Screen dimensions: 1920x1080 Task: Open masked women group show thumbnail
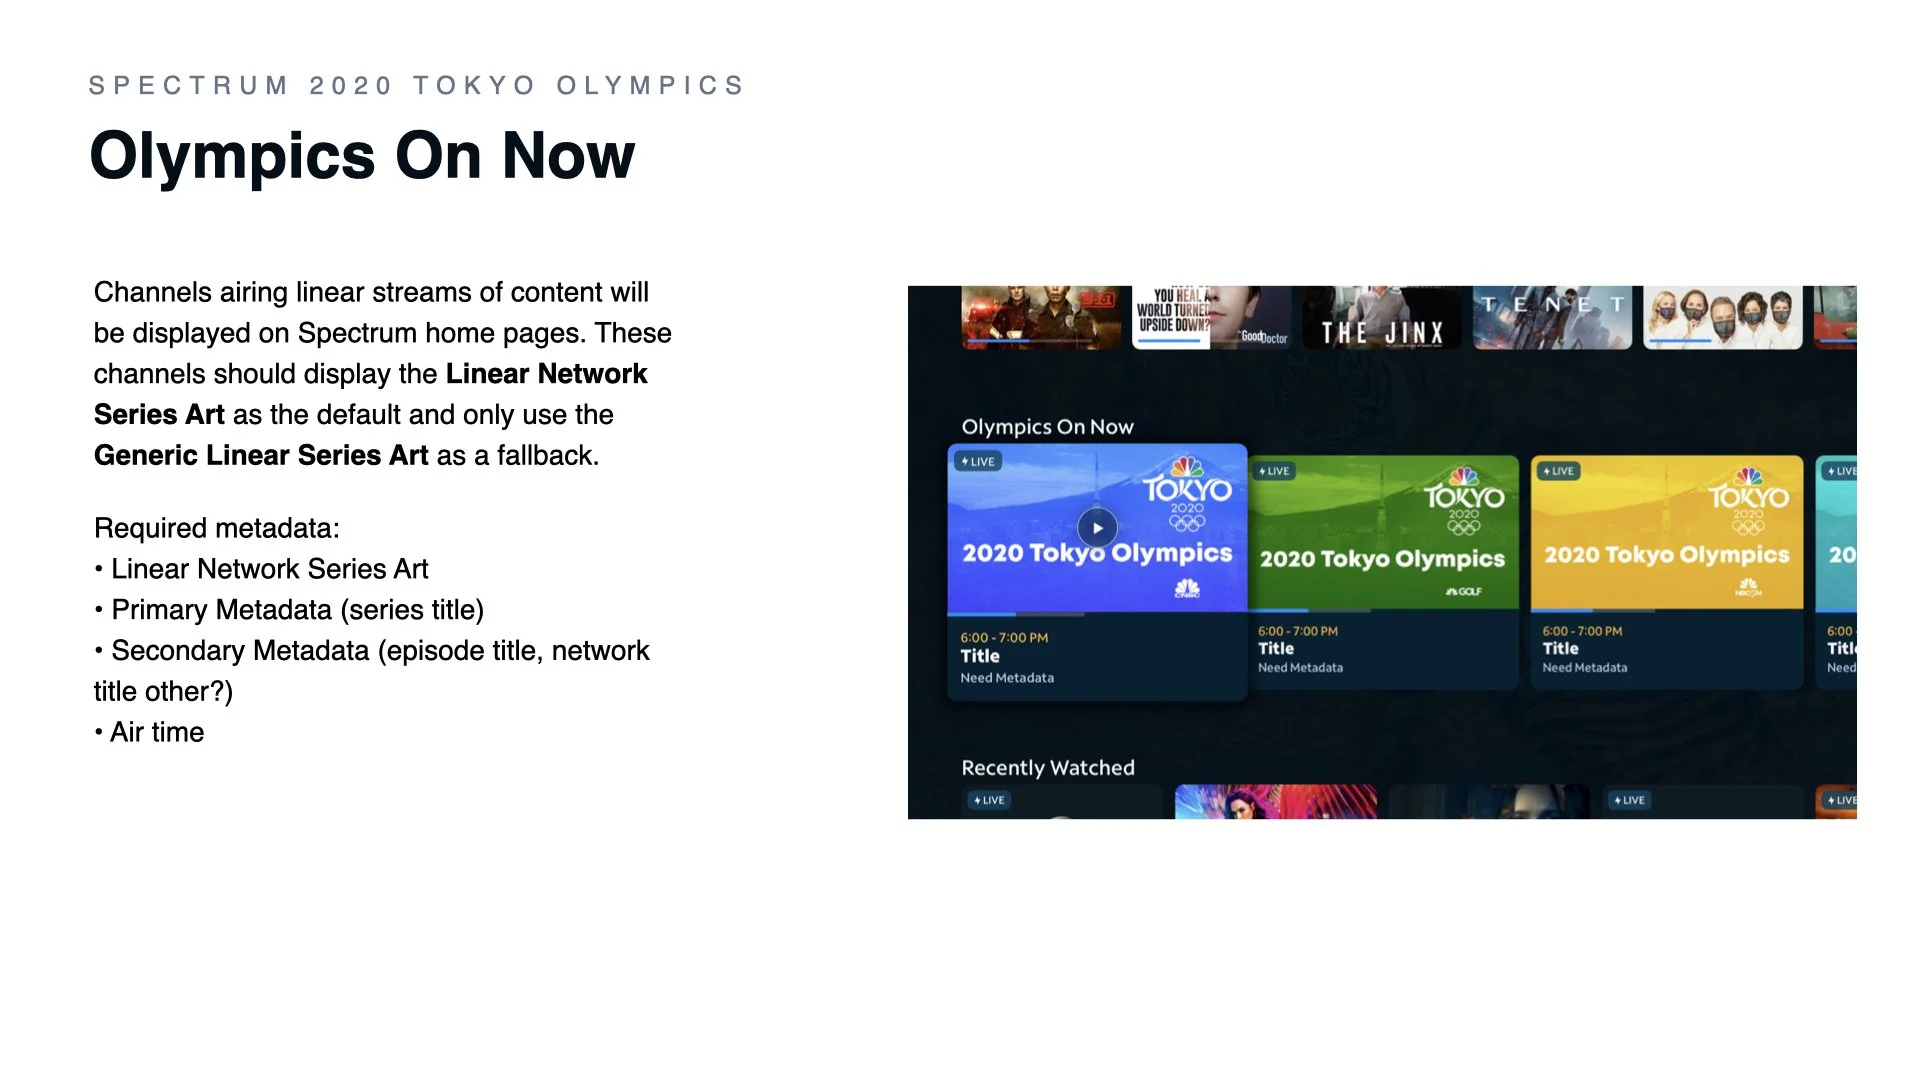pyautogui.click(x=1722, y=318)
